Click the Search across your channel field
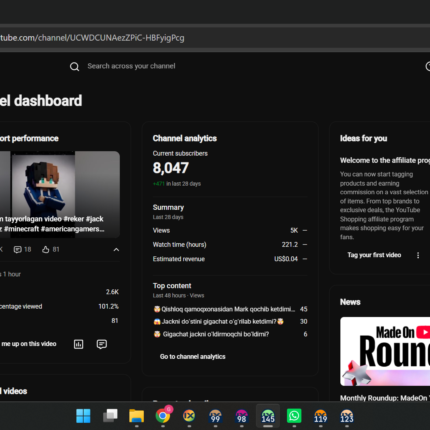 tap(131, 66)
